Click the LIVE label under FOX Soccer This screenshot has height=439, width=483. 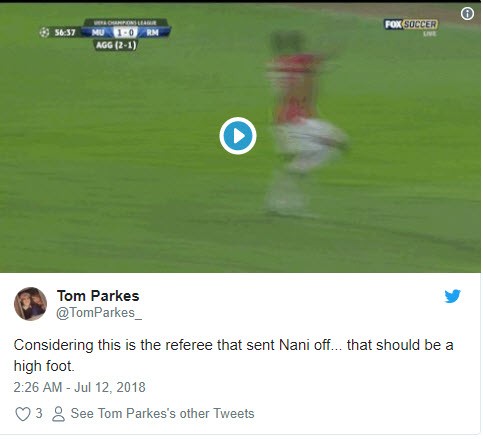[430, 34]
